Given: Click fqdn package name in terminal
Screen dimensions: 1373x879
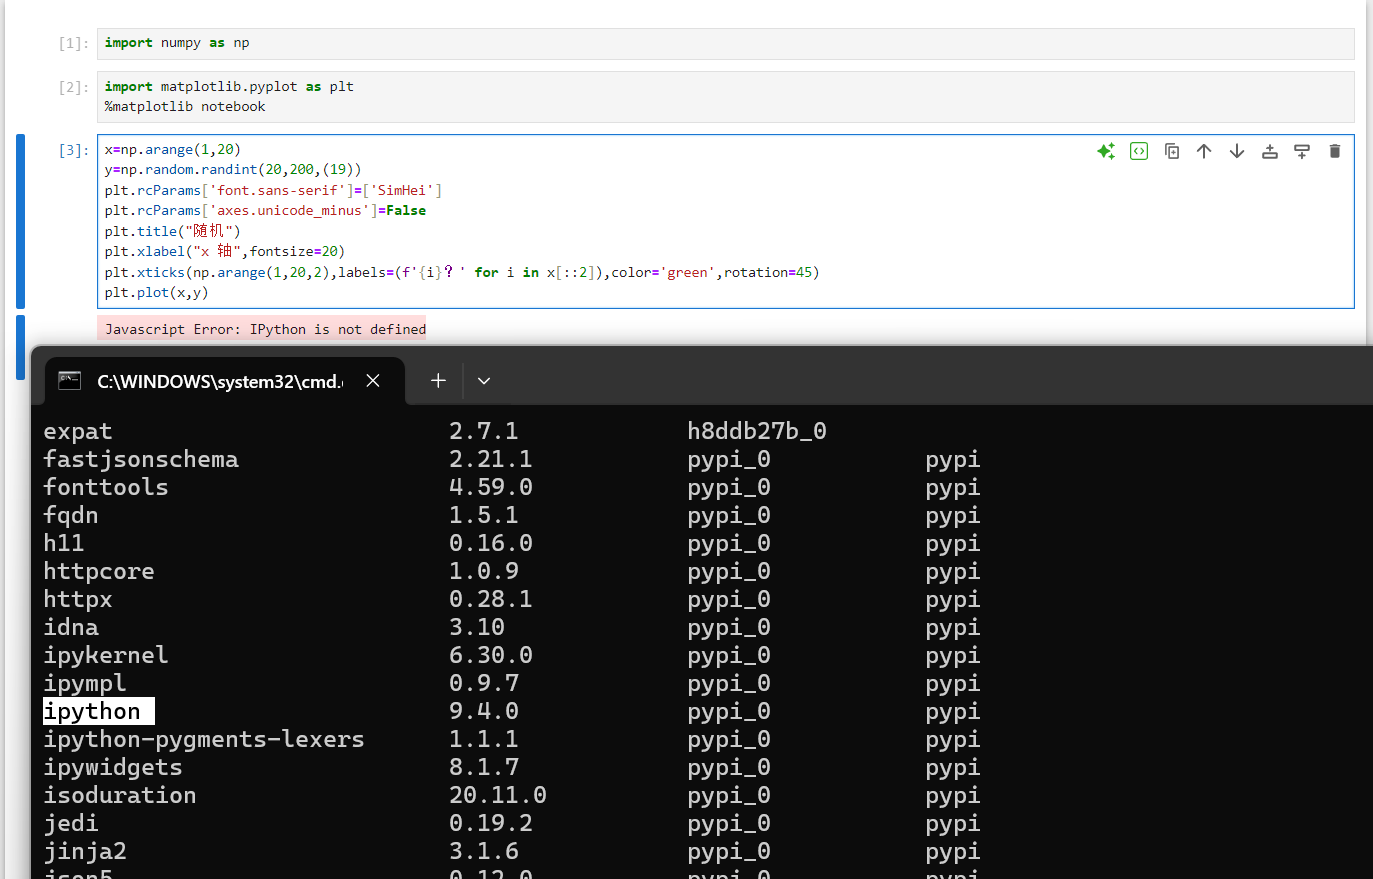Looking at the screenshot, I should click(x=71, y=515).
